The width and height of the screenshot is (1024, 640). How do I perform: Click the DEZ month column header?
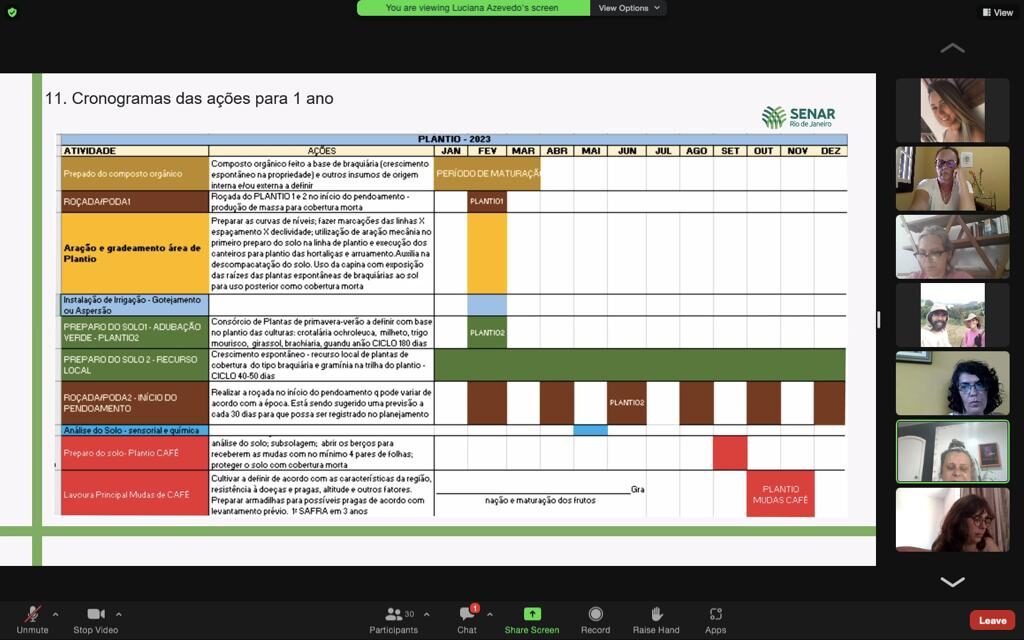coord(831,151)
